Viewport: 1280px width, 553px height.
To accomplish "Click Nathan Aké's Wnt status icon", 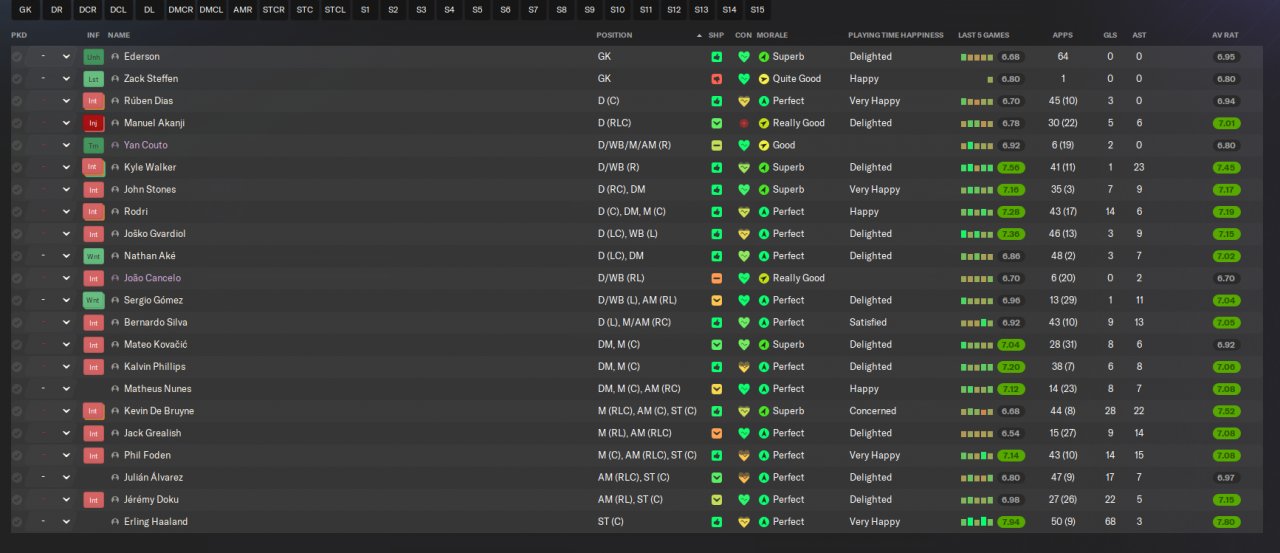I will tap(94, 256).
